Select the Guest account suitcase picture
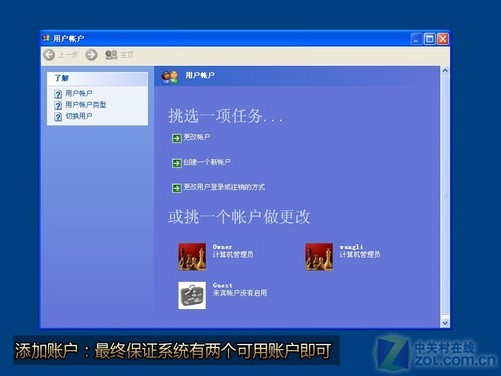The image size is (501, 376). point(192,295)
